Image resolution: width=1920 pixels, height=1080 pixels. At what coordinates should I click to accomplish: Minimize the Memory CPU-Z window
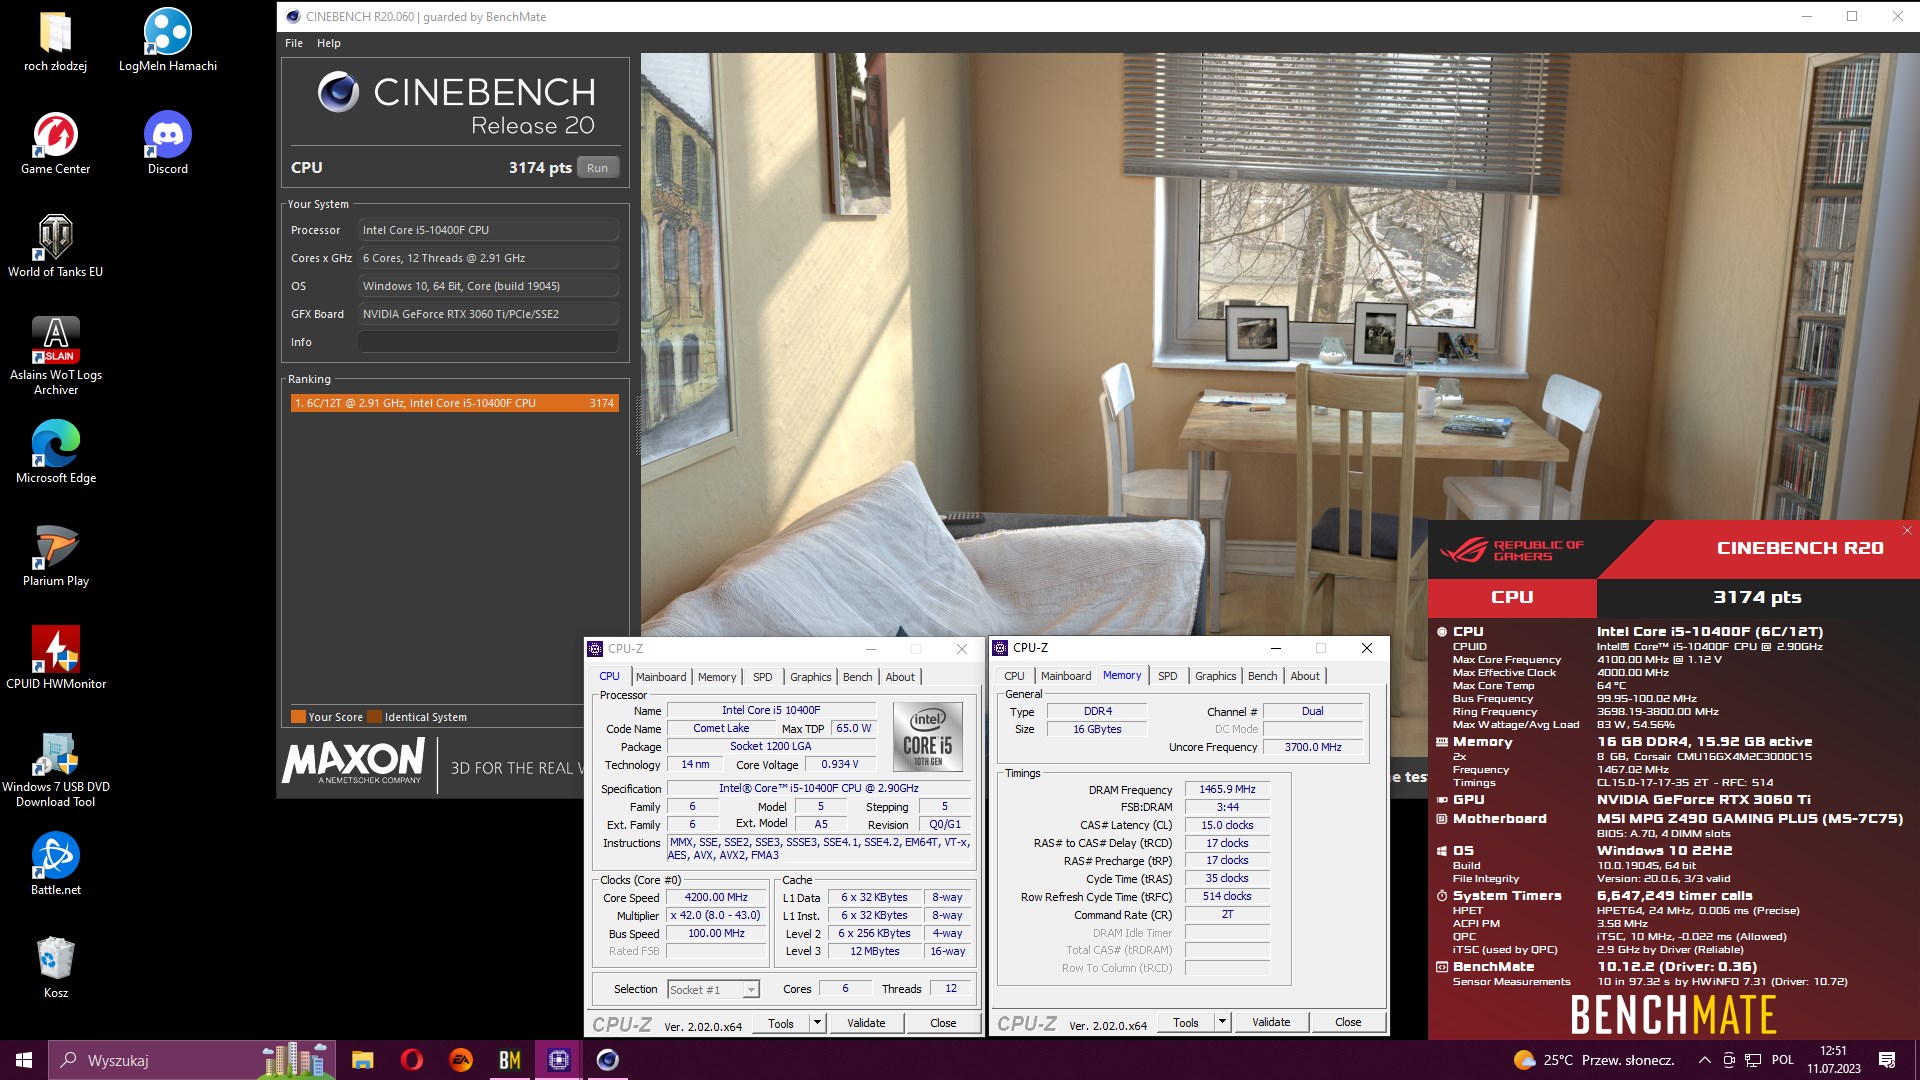1276,648
